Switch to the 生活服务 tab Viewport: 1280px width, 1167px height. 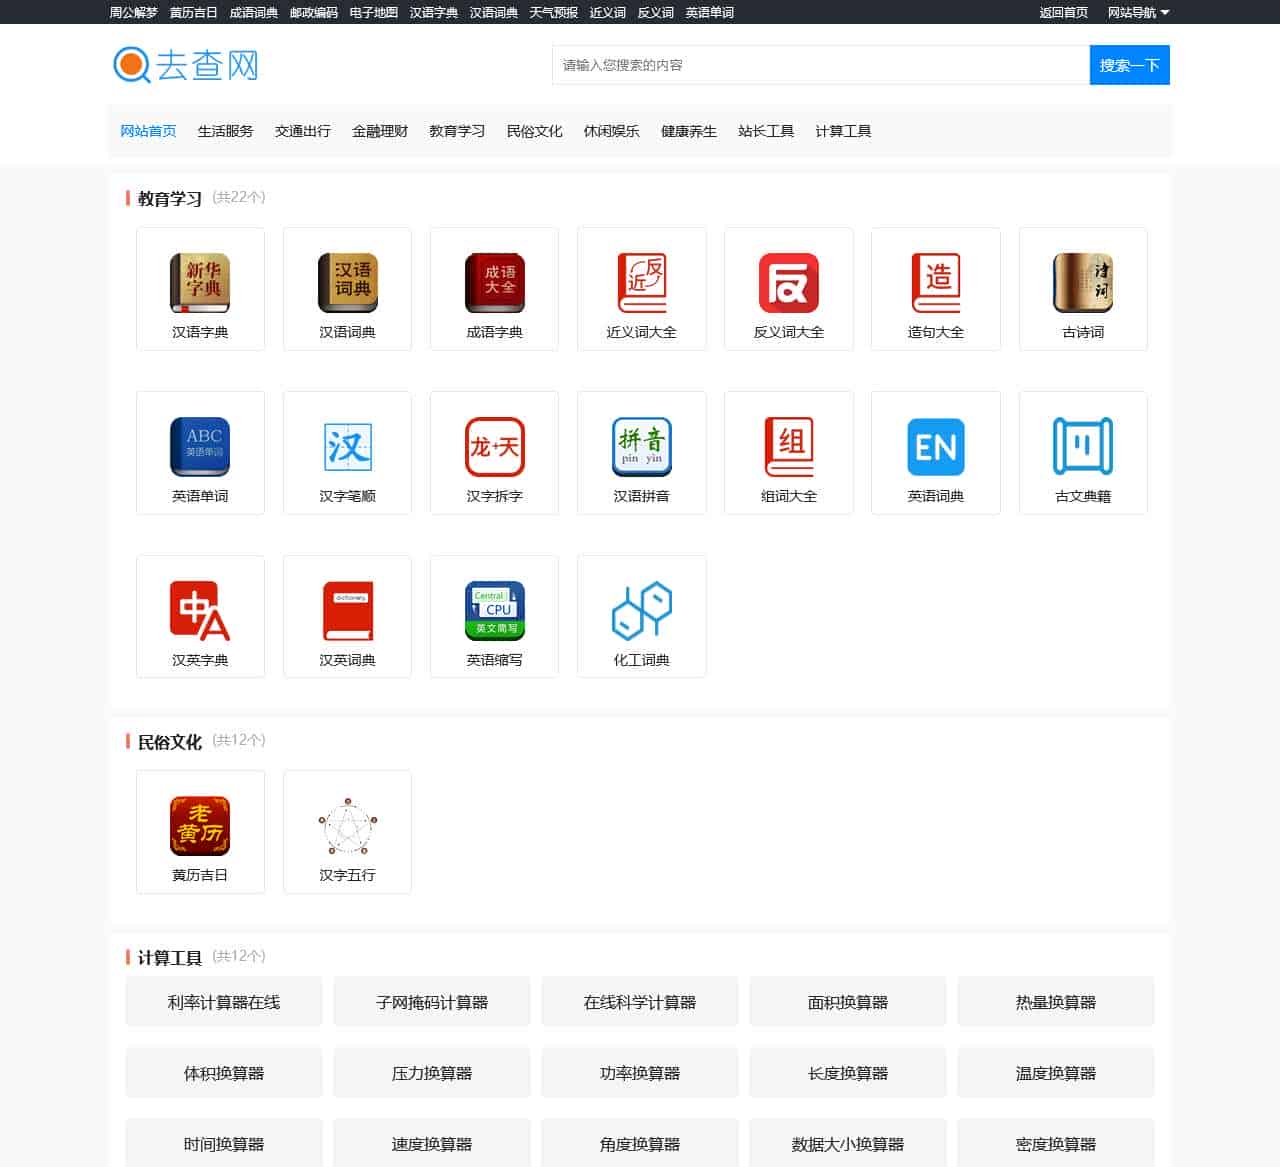tap(225, 130)
